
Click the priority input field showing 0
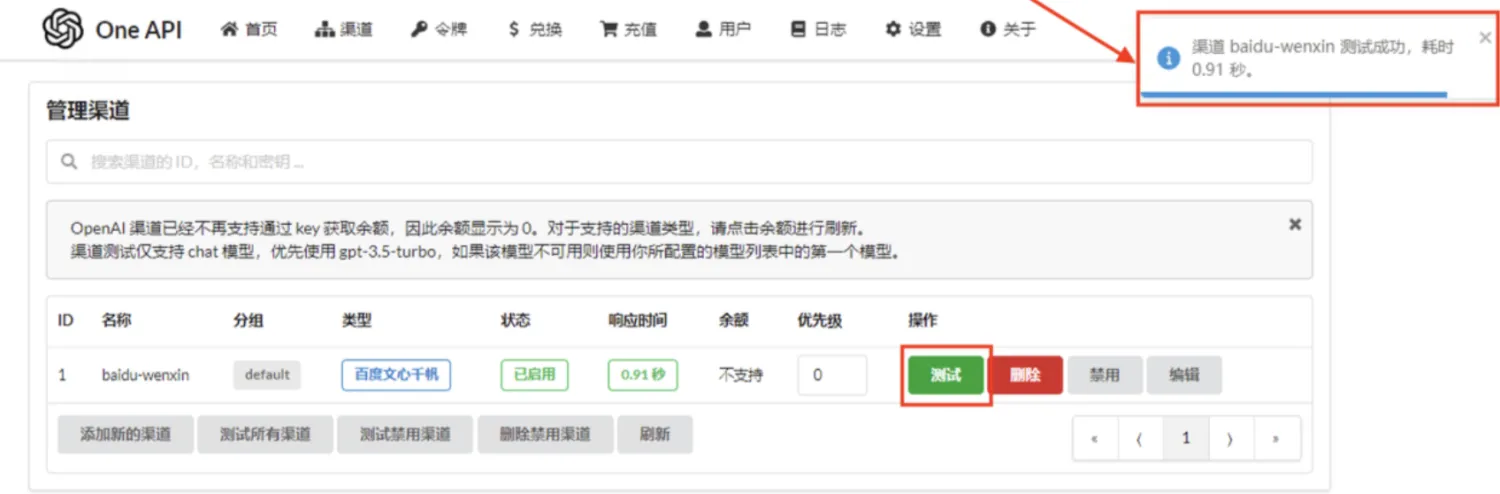(x=831, y=375)
